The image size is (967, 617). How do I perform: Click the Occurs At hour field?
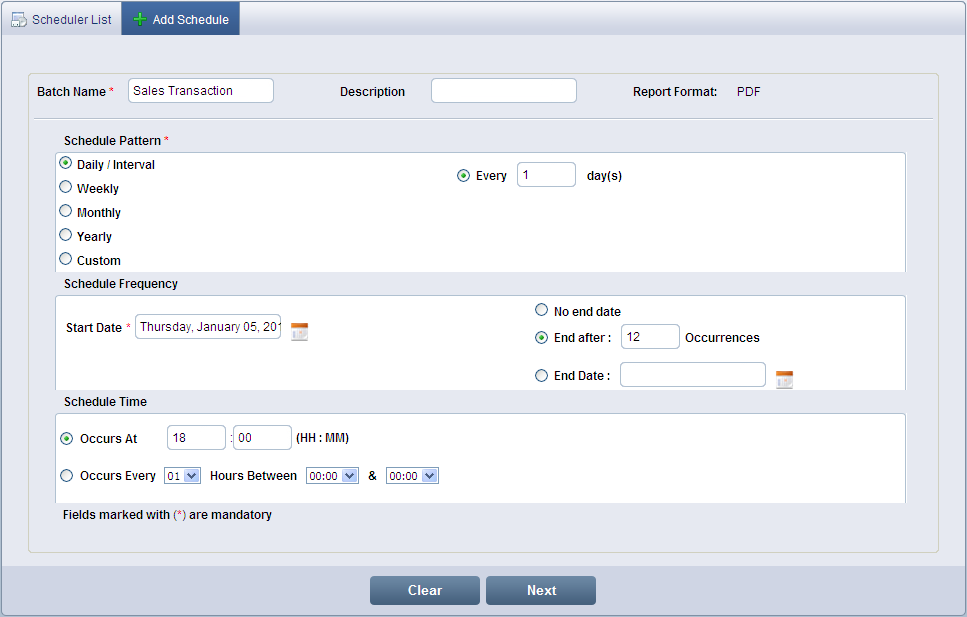pyautogui.click(x=196, y=438)
